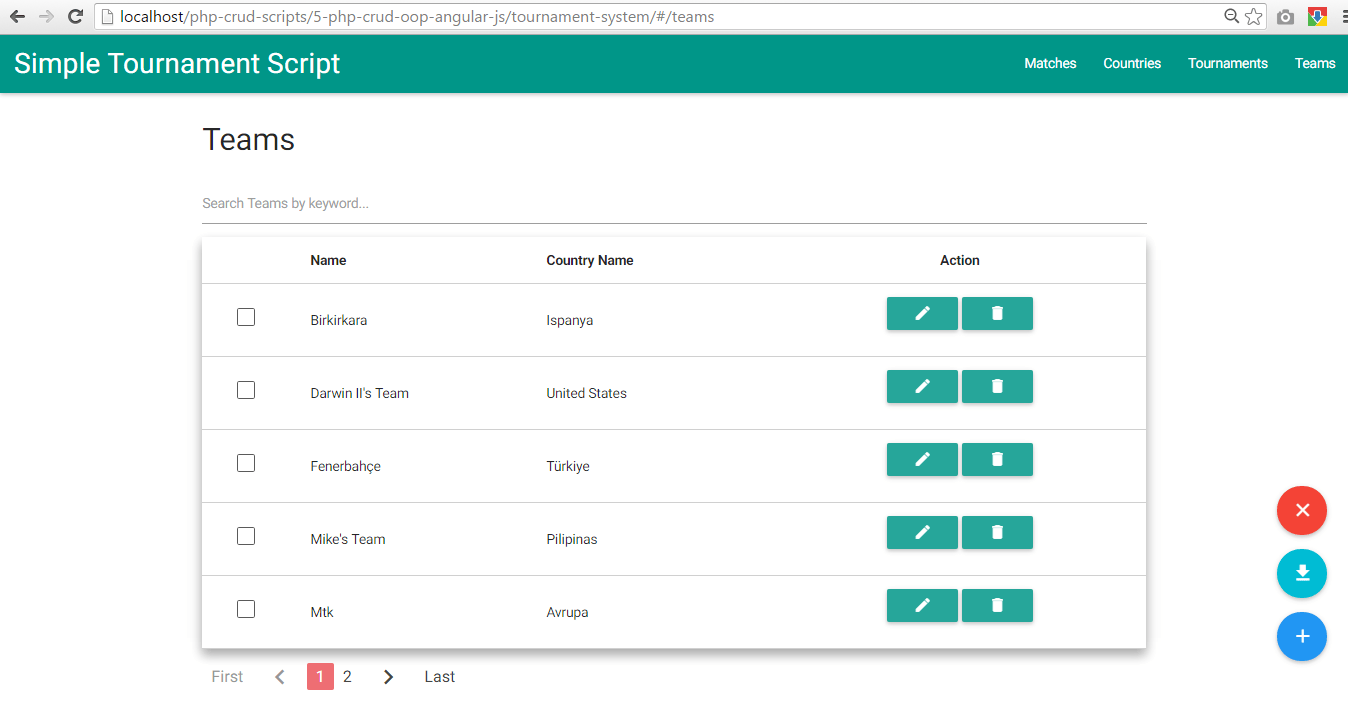This screenshot has height=702, width=1348.
Task: Reload the page with browser refresh icon
Action: (x=75, y=16)
